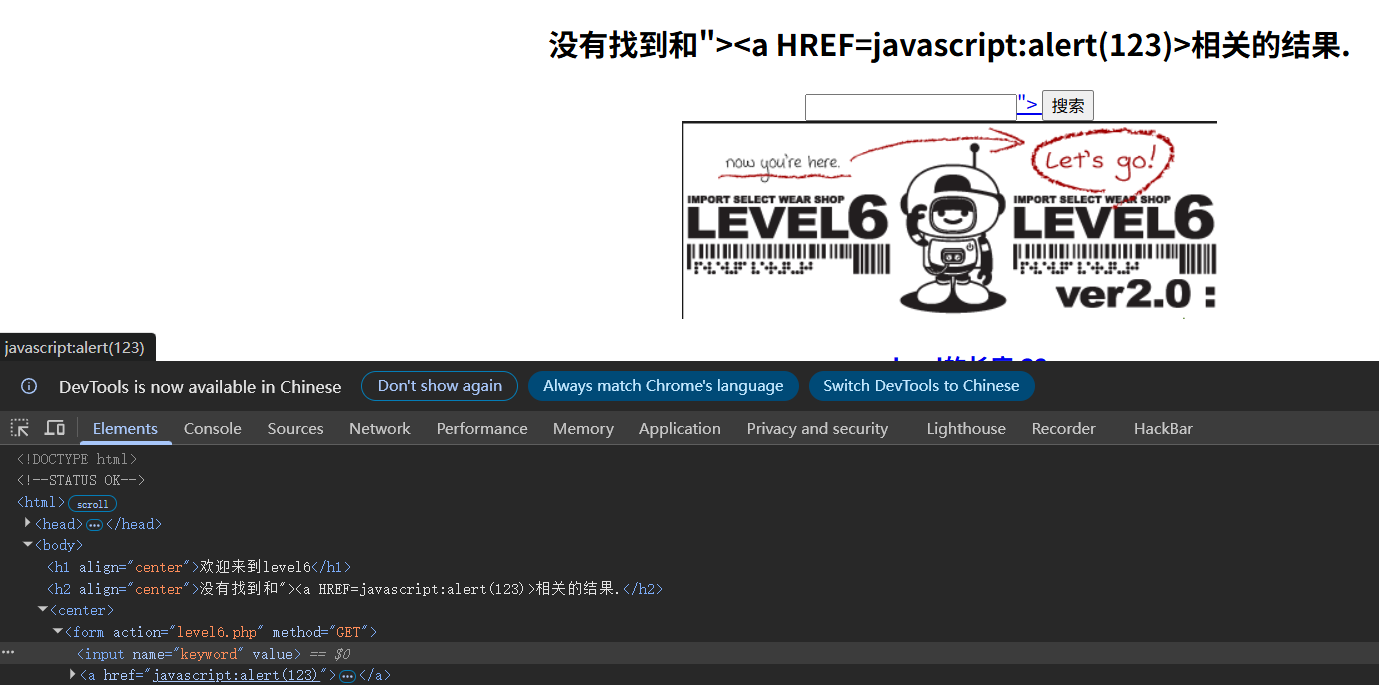Collapse the center element node
The height and width of the screenshot is (685, 1379).
[x=43, y=609]
